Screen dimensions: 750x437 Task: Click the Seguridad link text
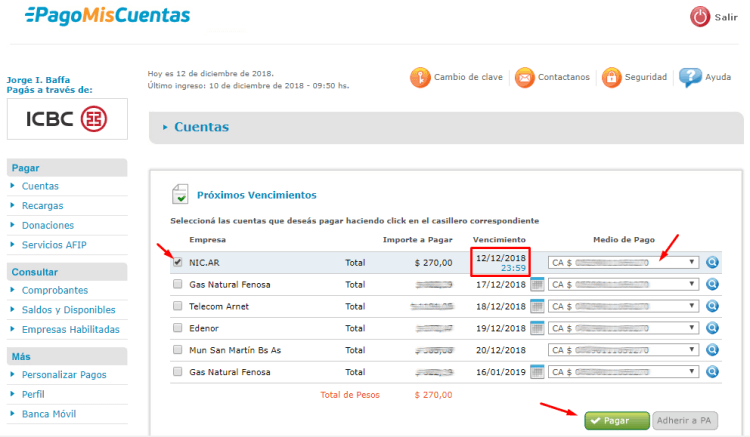645,77
